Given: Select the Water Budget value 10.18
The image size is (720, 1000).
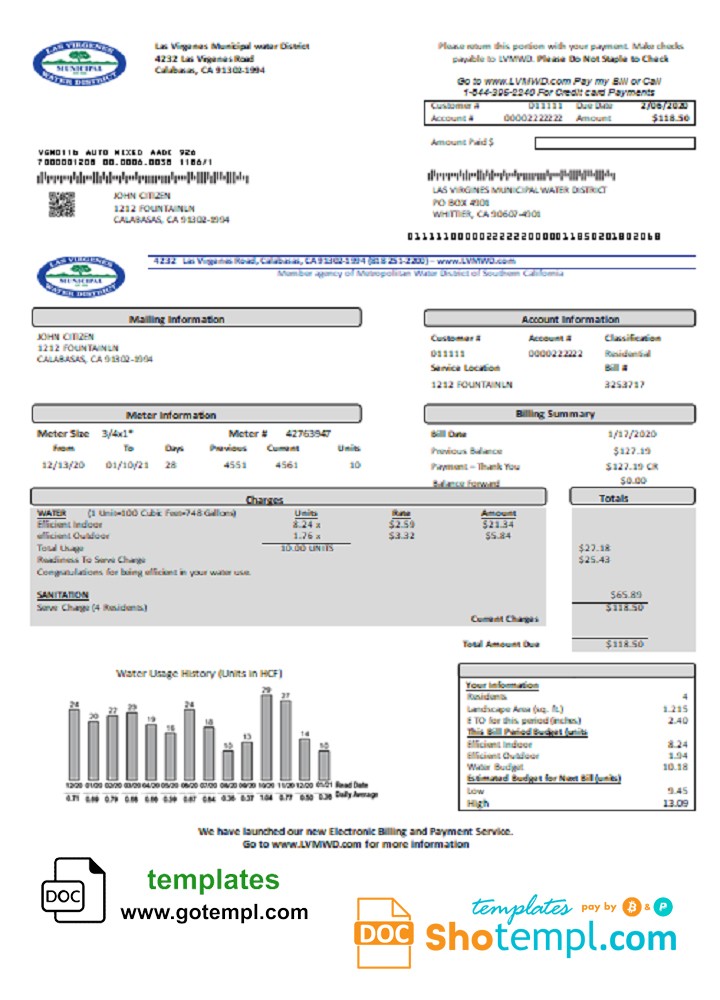Looking at the screenshot, I should click(x=675, y=767).
